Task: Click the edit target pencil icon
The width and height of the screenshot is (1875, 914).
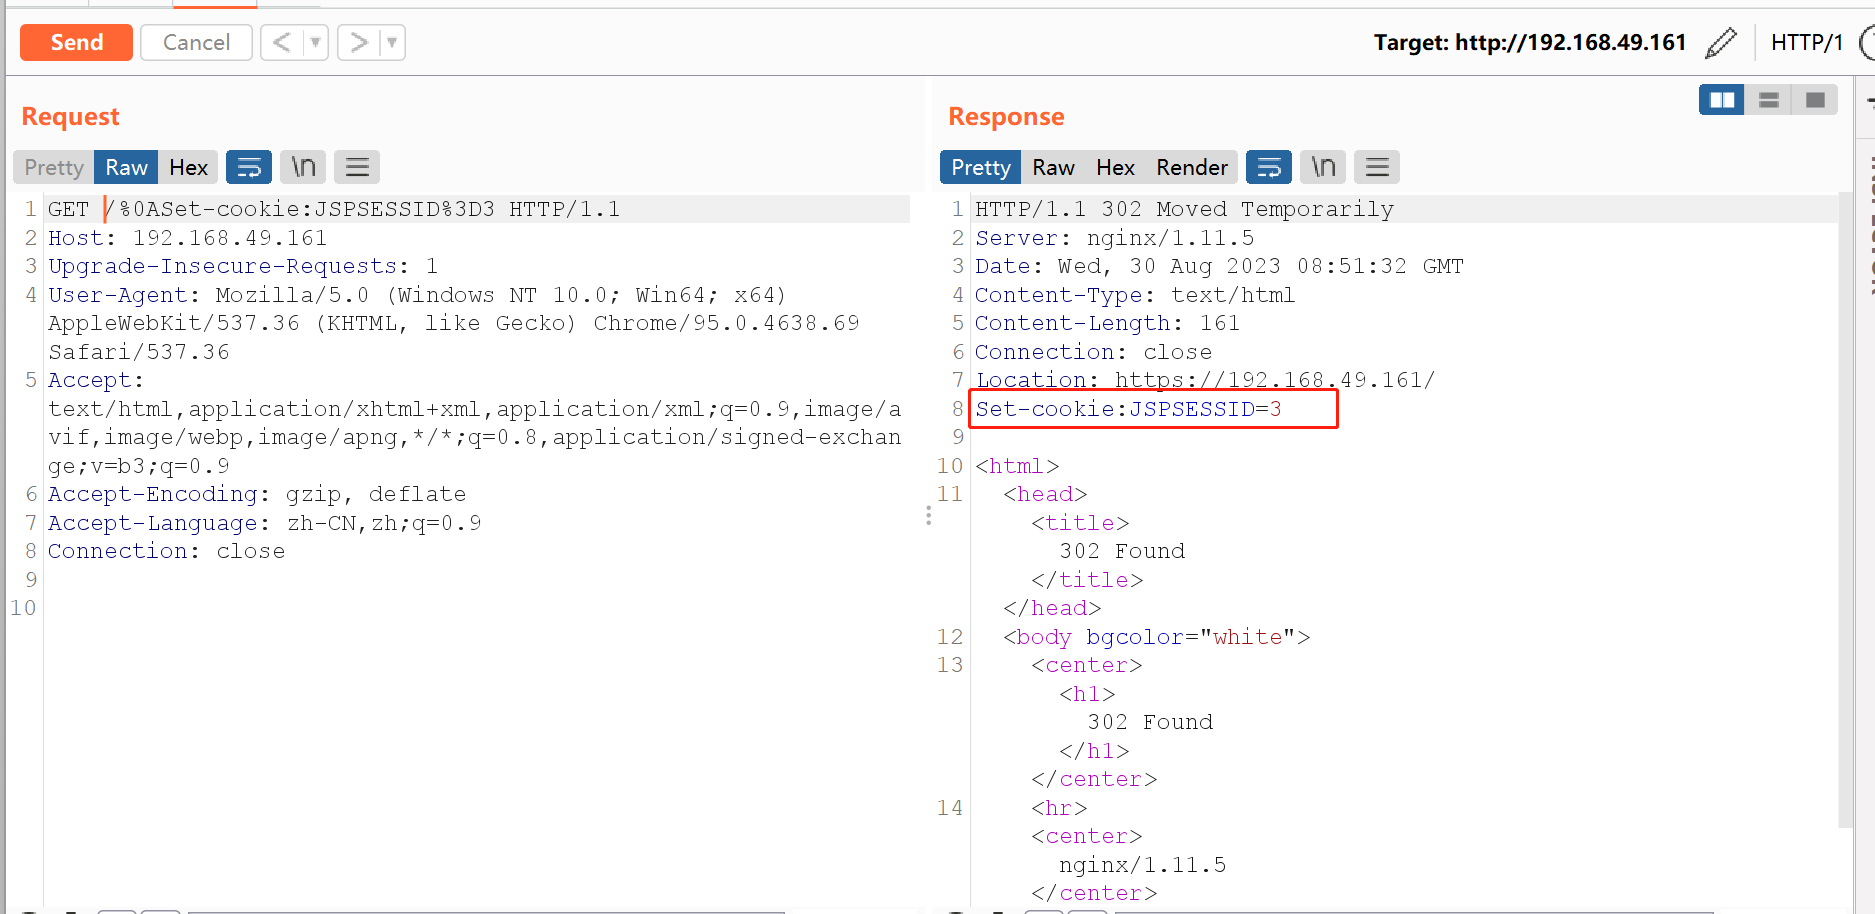Action: [x=1720, y=43]
